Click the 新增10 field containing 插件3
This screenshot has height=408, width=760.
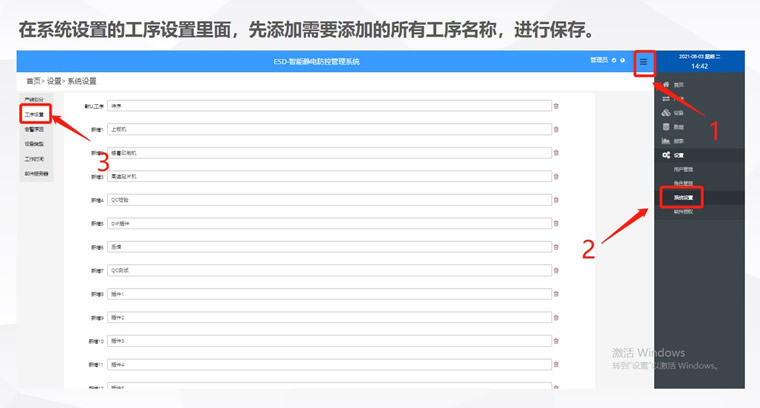click(329, 341)
